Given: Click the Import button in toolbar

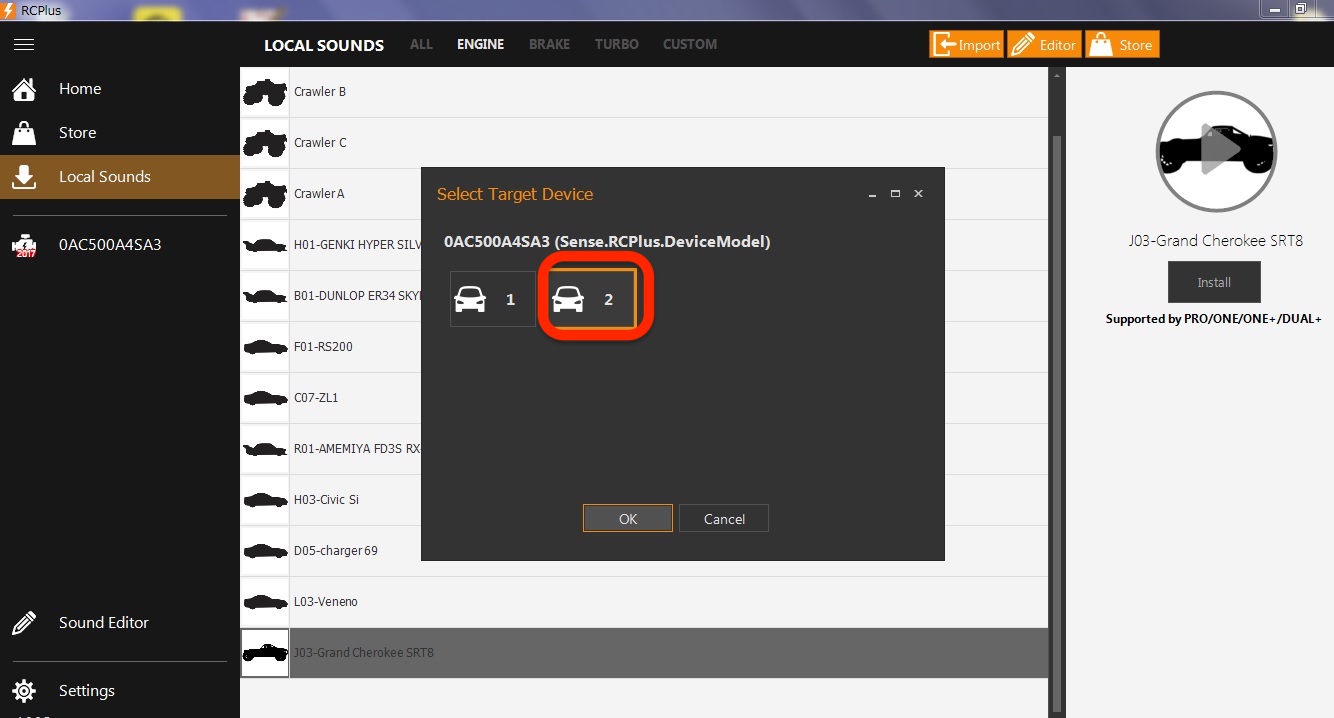Looking at the screenshot, I should click(966, 45).
